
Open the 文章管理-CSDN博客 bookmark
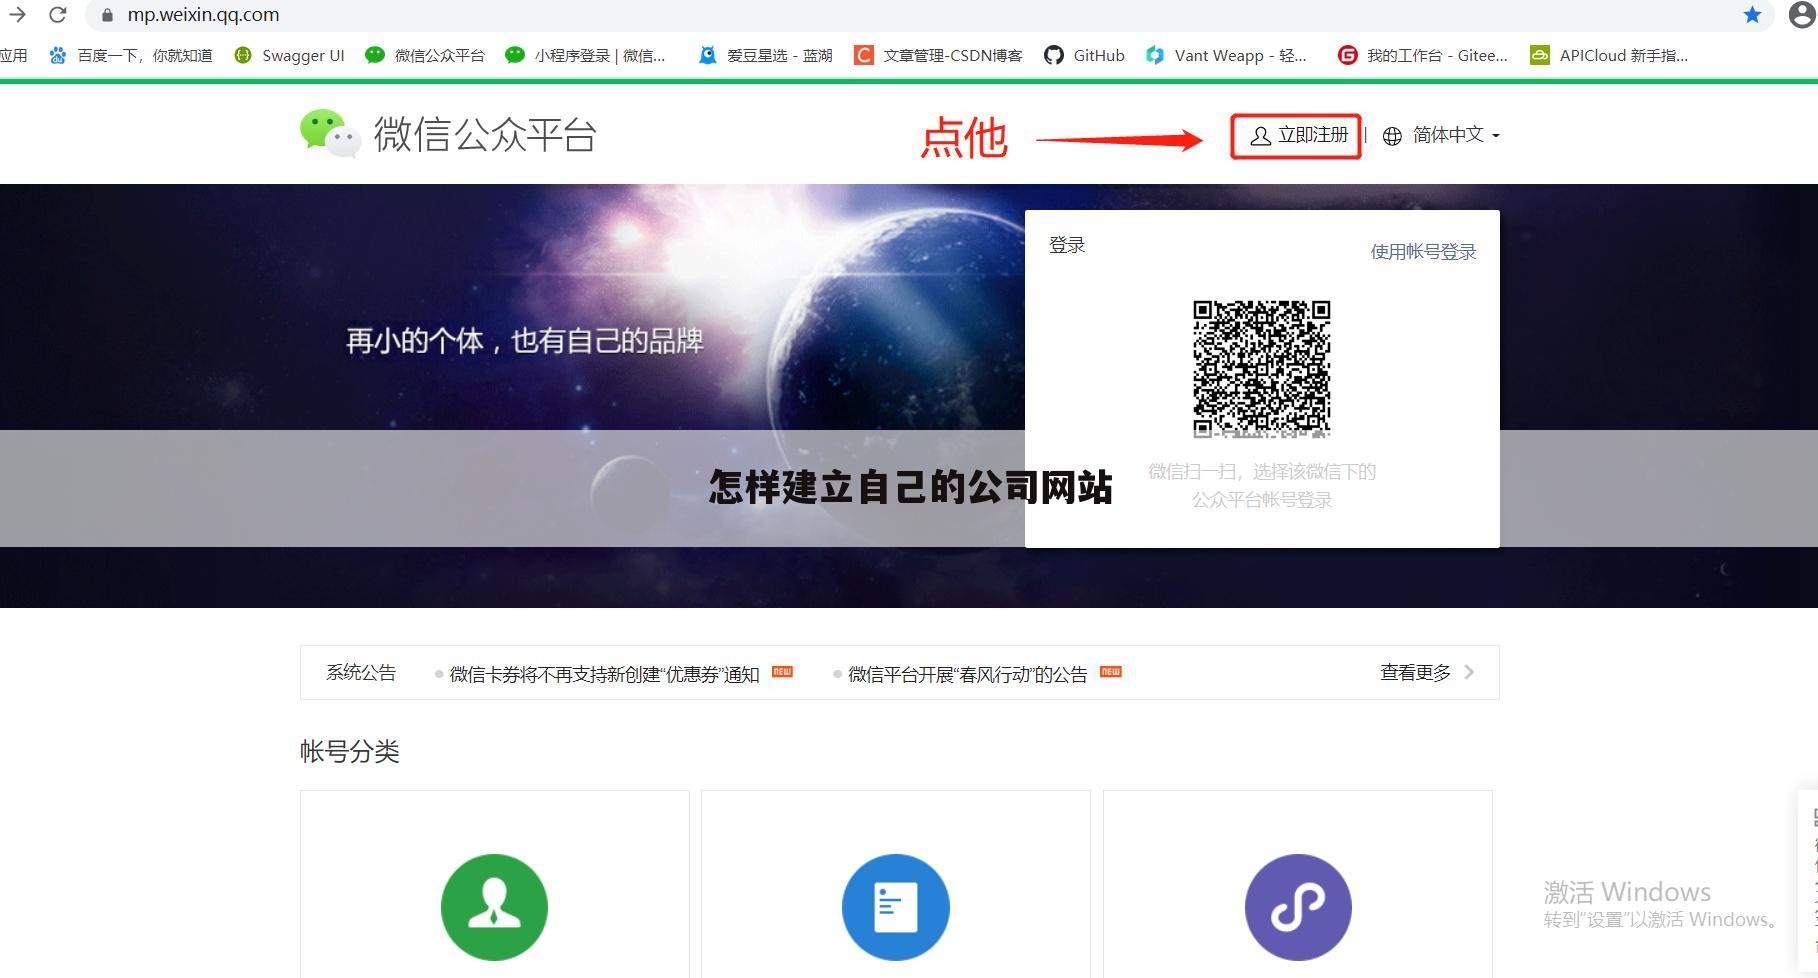point(938,55)
